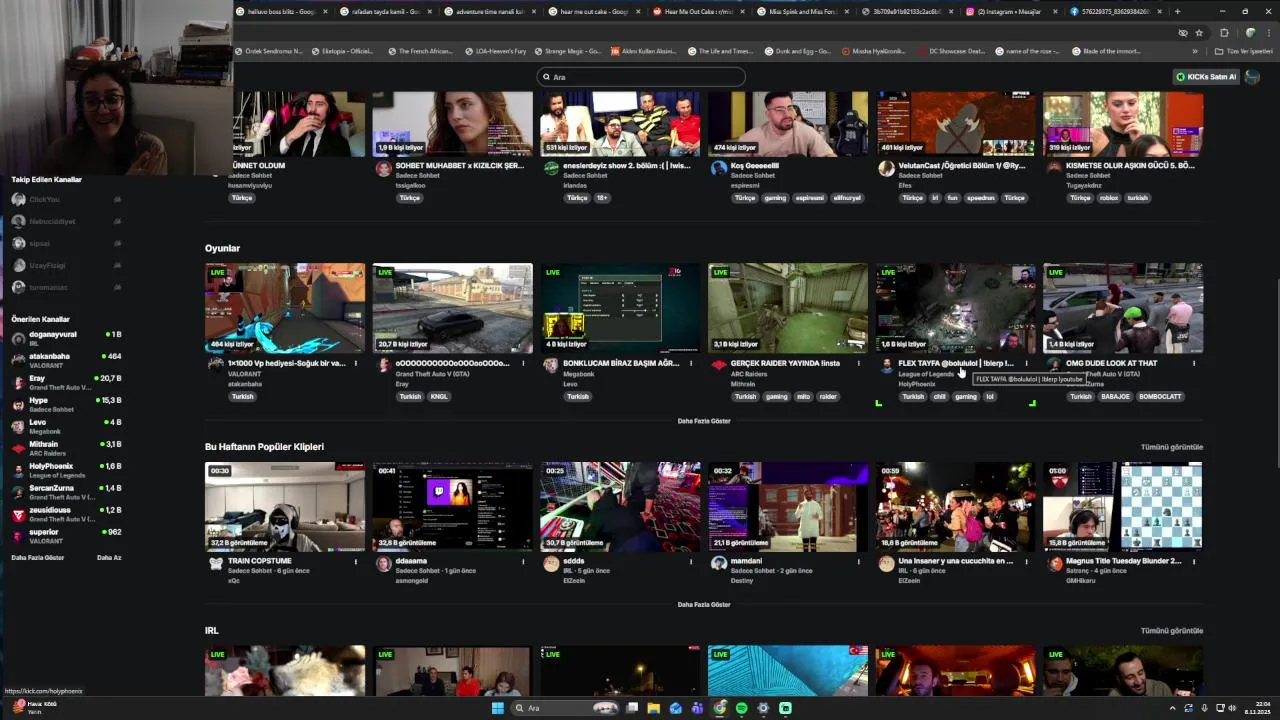1280x720 pixels.
Task: Open Hype channel avatar in sidebar
Action: click(x=18, y=405)
